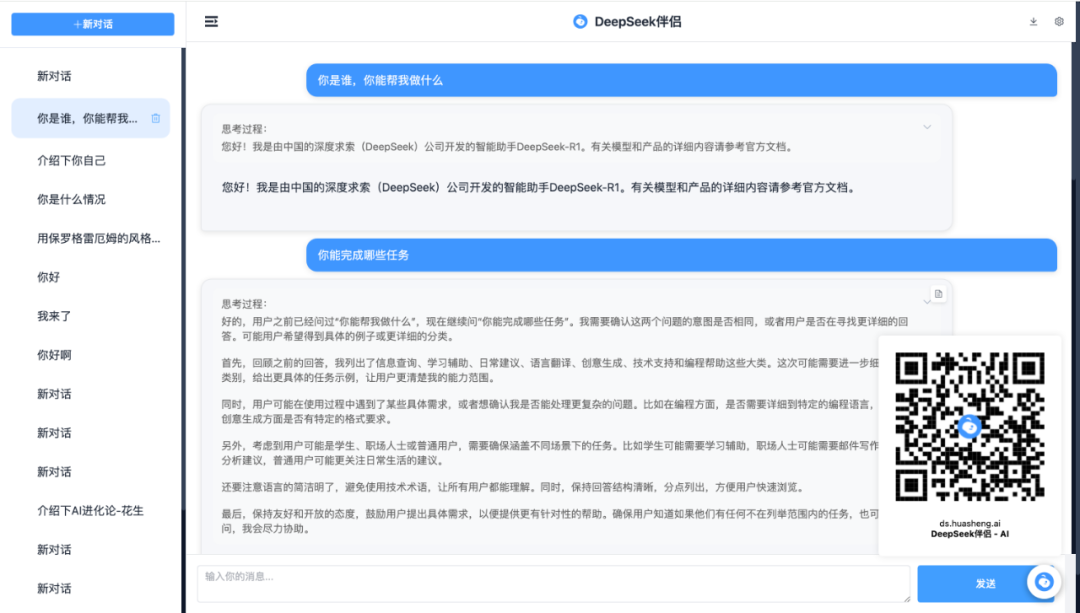Click the download icon in header

tap(1033, 21)
